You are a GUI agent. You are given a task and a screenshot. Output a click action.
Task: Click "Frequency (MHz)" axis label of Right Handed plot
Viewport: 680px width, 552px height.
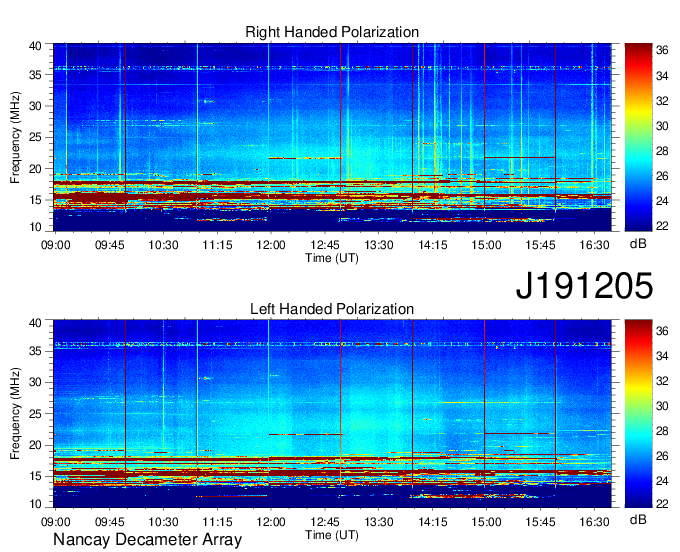[x=15, y=137]
